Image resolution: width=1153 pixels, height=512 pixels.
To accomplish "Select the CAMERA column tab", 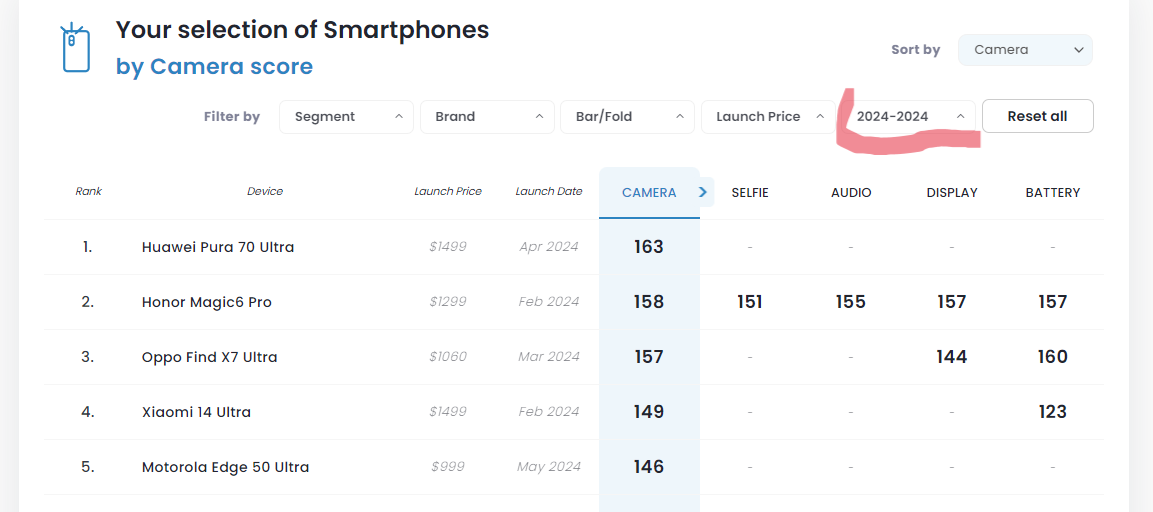I will (x=648, y=193).
